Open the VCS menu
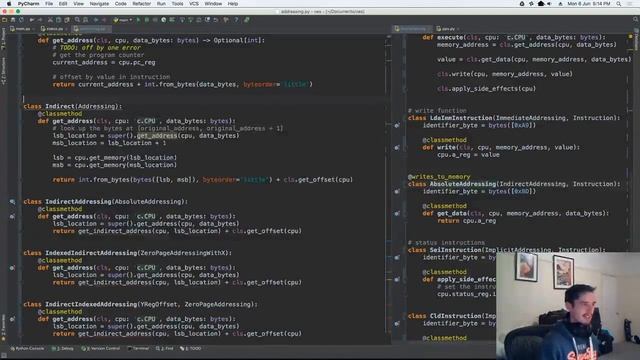Viewport: 640px width, 360px height. 194,4
